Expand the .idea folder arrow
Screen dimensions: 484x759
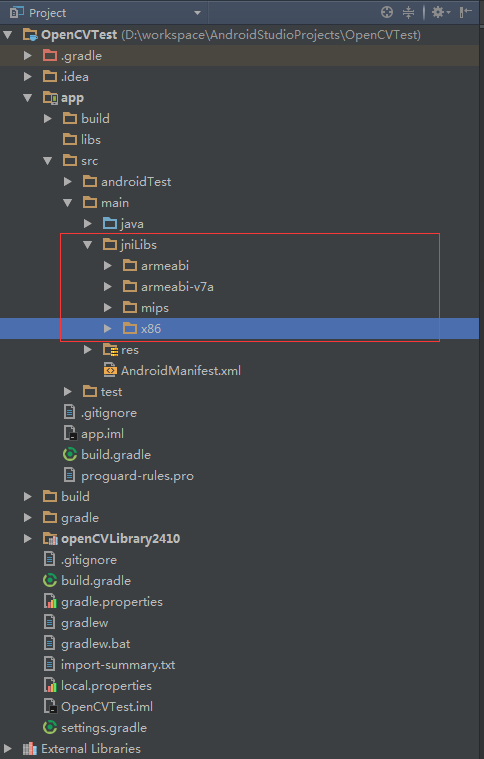pyautogui.click(x=28, y=76)
